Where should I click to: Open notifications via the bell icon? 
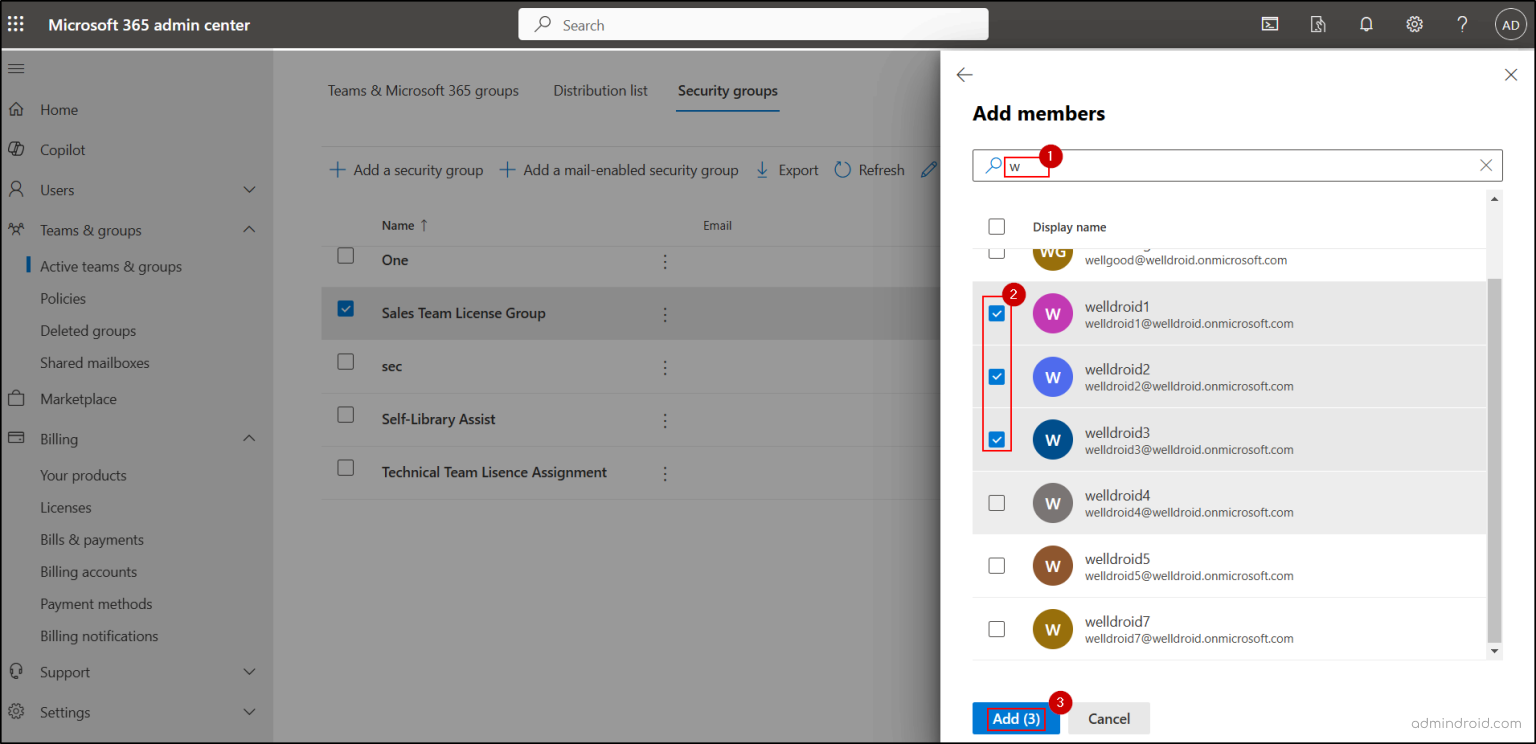coord(1366,24)
